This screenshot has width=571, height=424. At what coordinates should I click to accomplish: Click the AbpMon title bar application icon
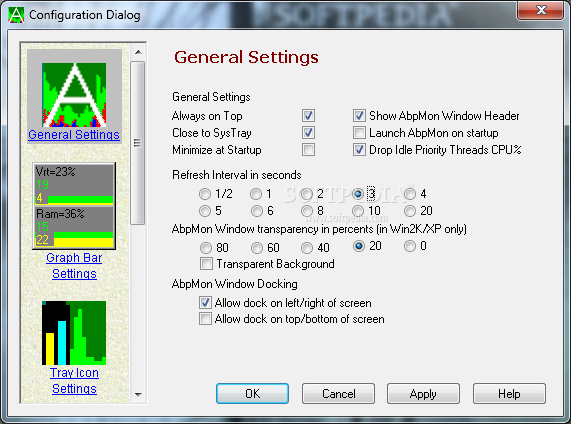[16, 15]
